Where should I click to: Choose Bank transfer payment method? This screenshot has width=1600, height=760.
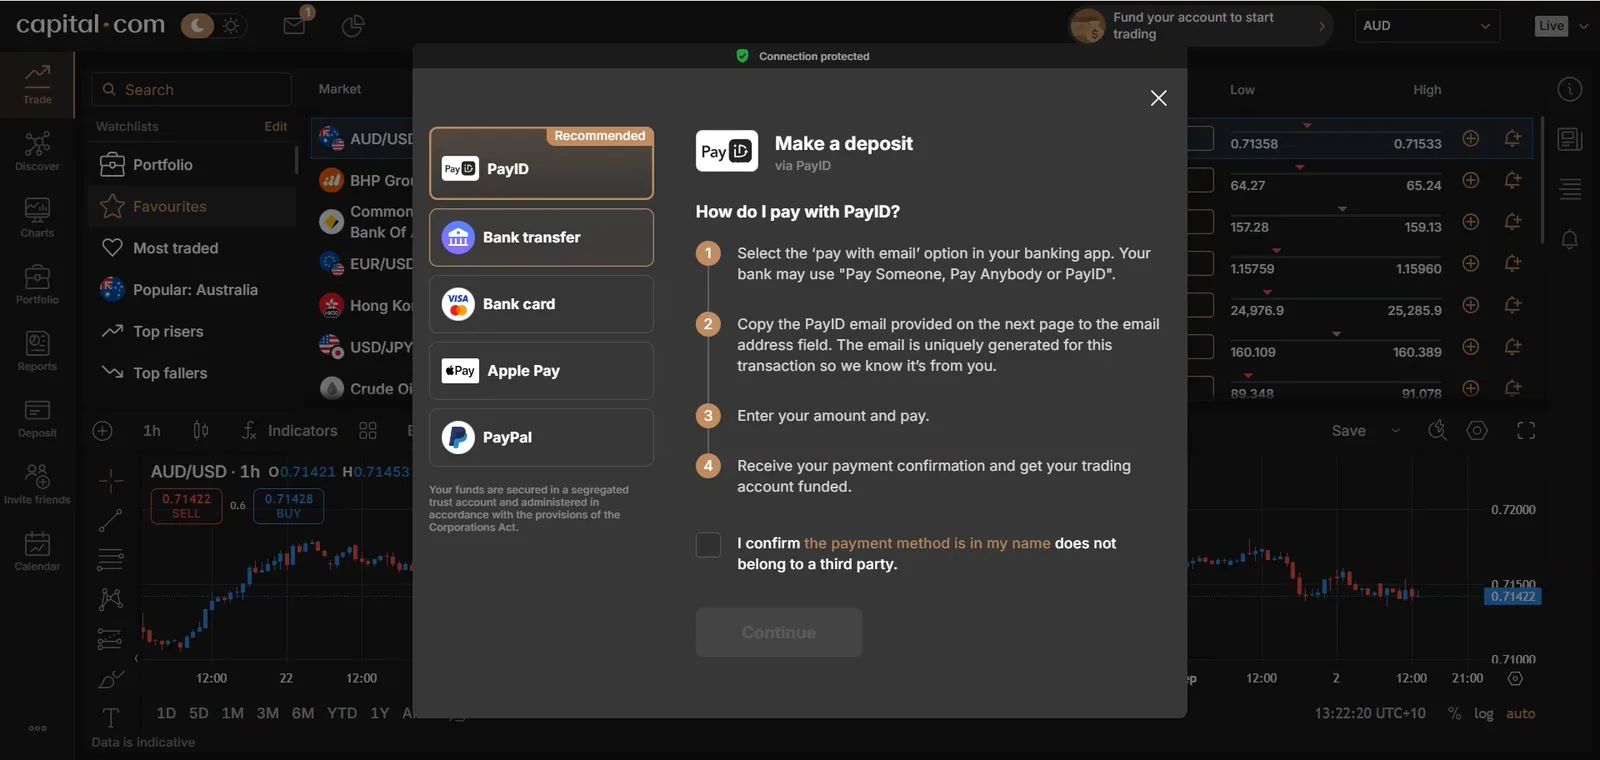[541, 237]
